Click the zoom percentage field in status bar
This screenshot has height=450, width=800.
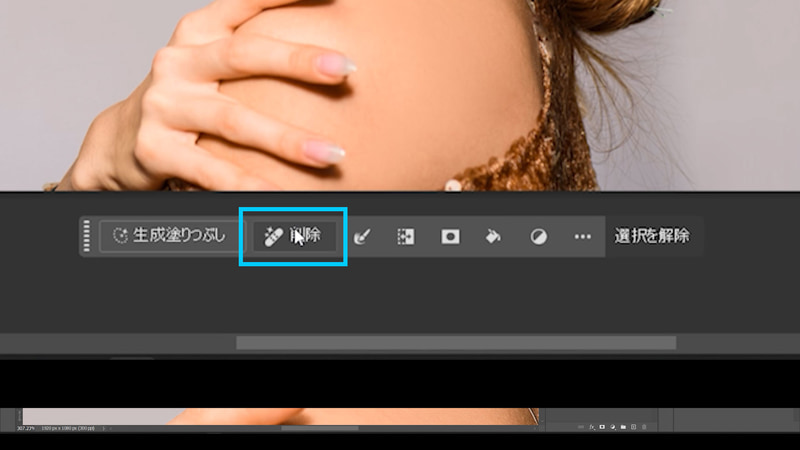click(25, 429)
